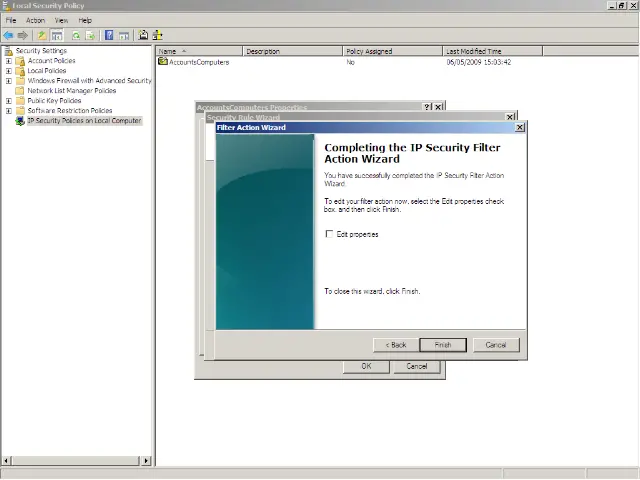Click the Create IP Security Policy toolbar icon
This screenshot has height=480, width=640.
pyautogui.click(x=144, y=35)
